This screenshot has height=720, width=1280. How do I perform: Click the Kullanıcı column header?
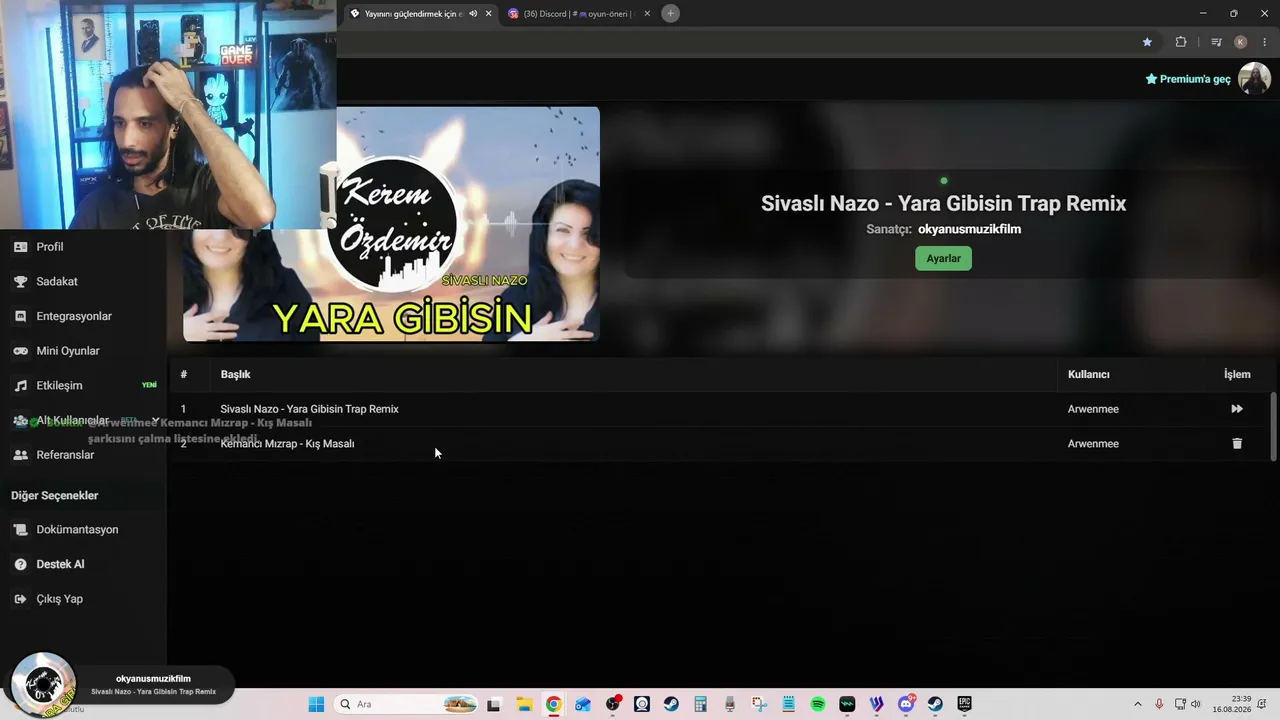pyautogui.click(x=1088, y=374)
